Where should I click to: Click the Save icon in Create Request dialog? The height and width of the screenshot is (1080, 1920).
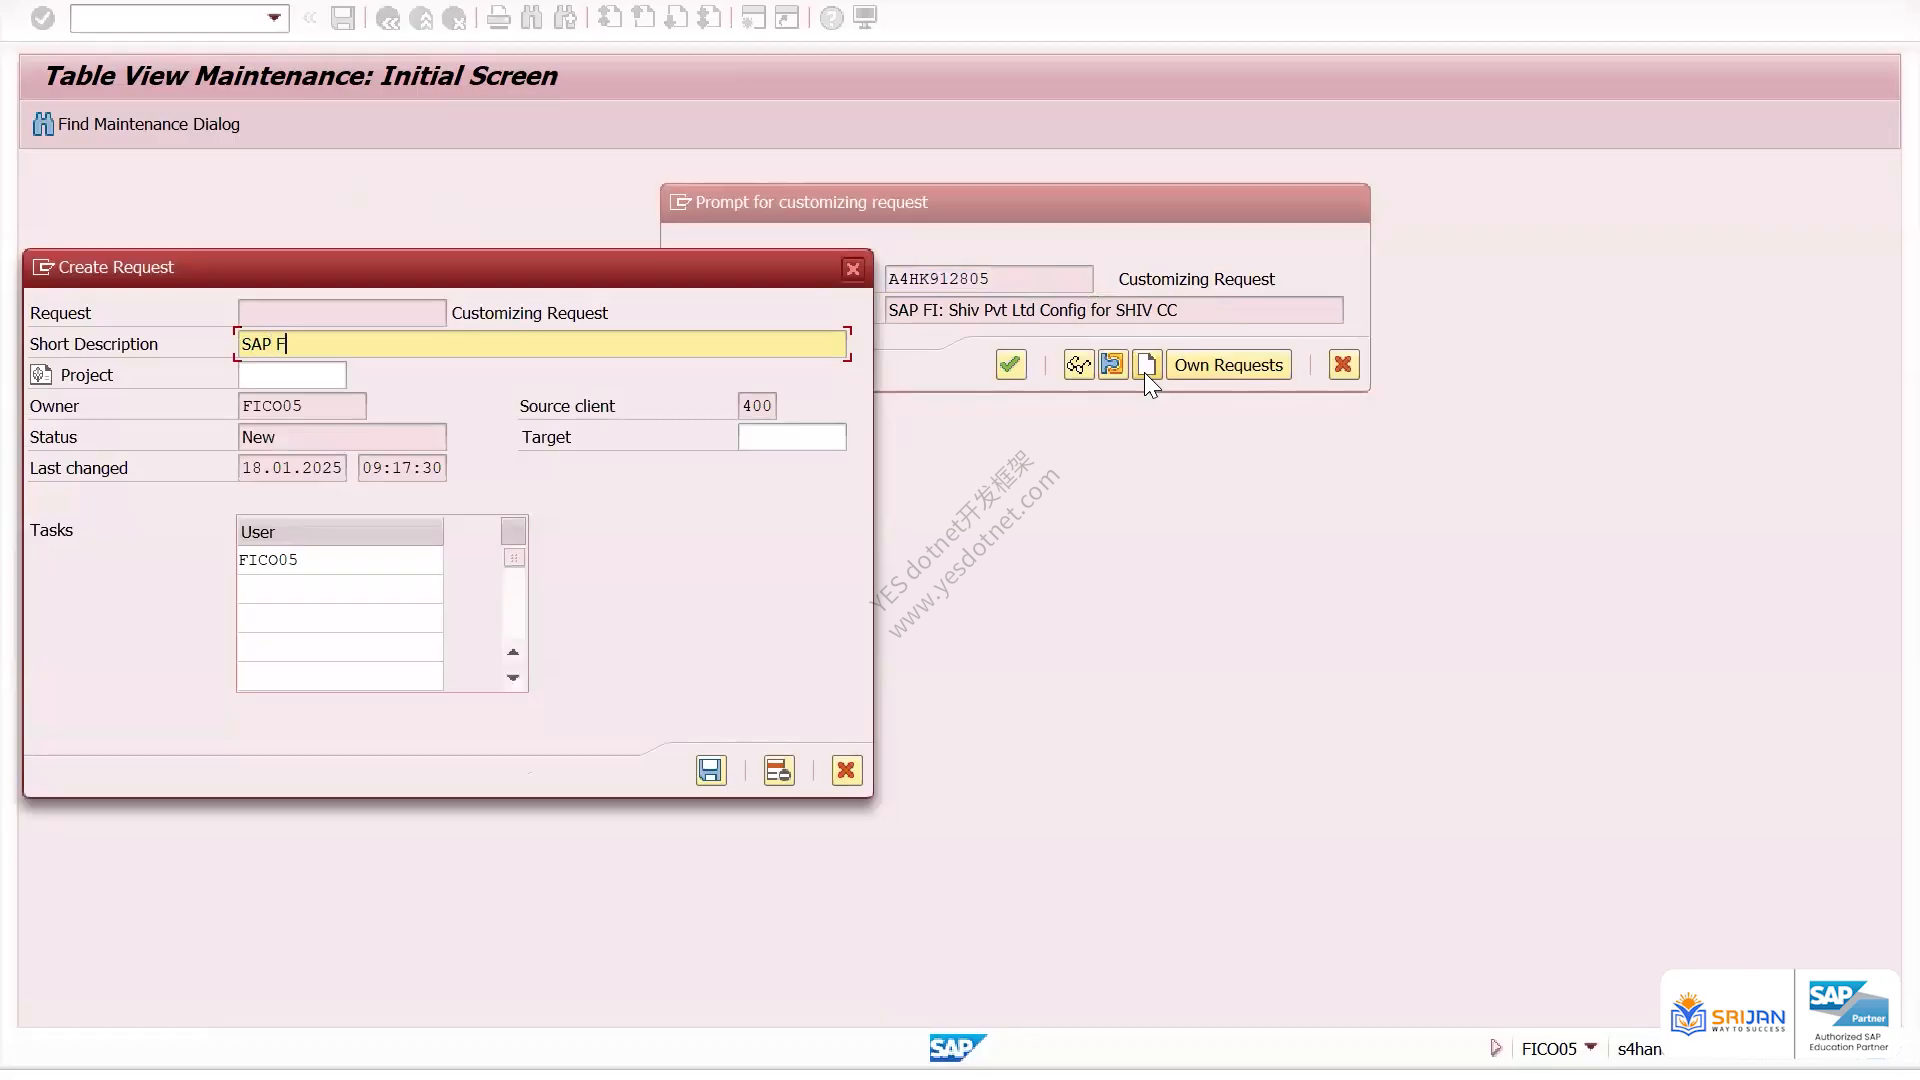point(711,770)
